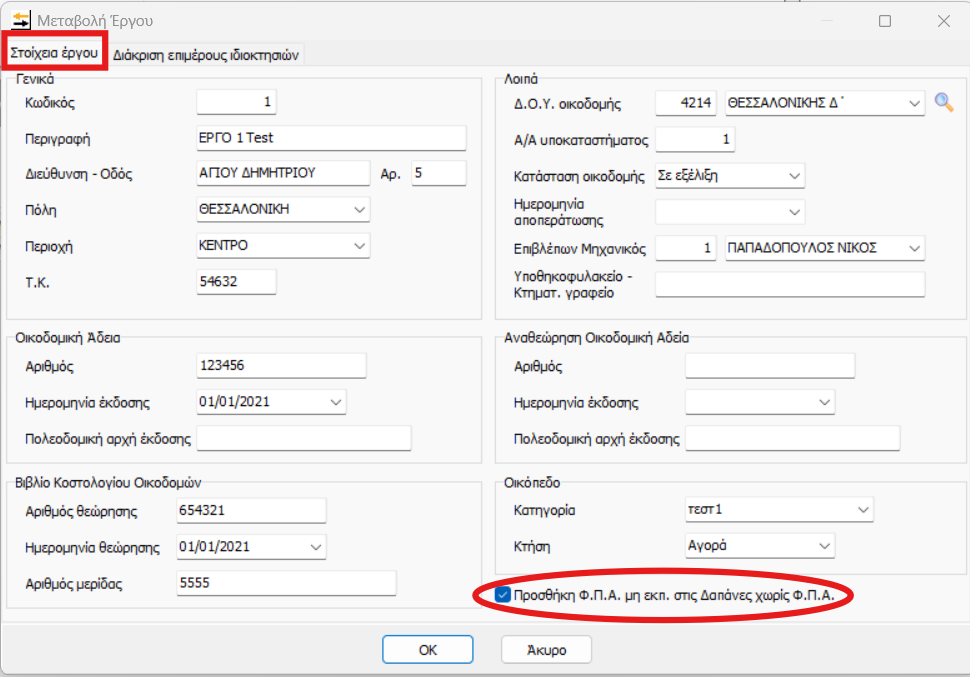The width and height of the screenshot is (970, 677).
Task: Focus the Τ.Κ. postal code field
Action: click(x=236, y=283)
